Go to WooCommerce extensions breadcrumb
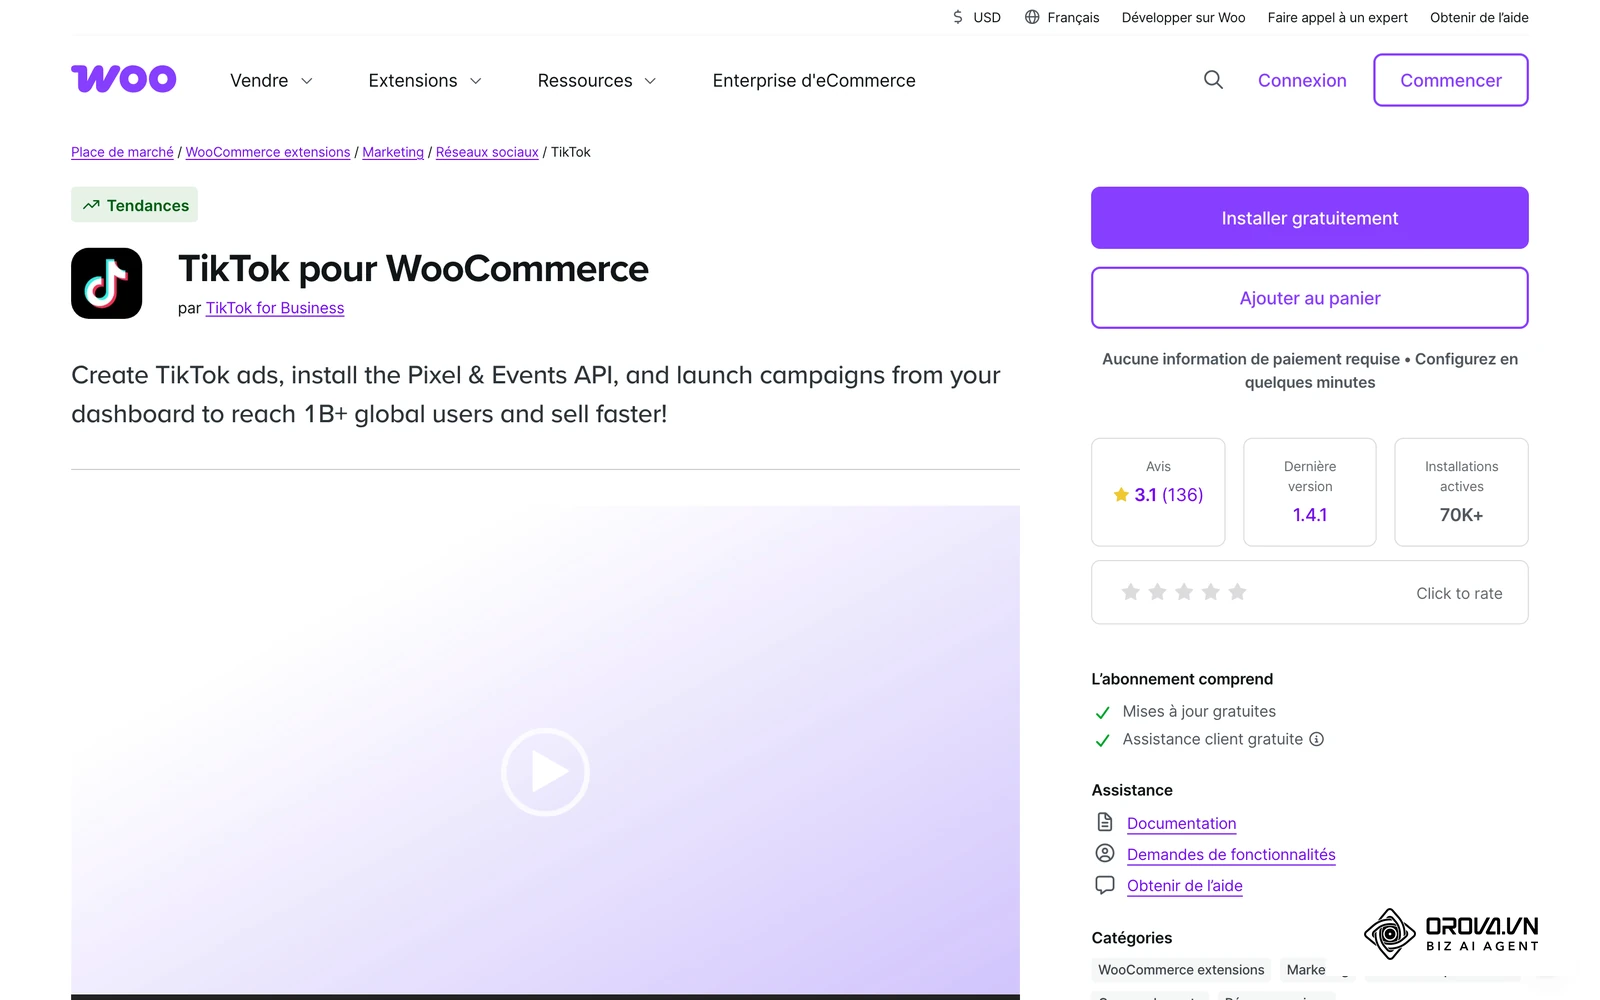The width and height of the screenshot is (1600, 1000). [x=268, y=152]
